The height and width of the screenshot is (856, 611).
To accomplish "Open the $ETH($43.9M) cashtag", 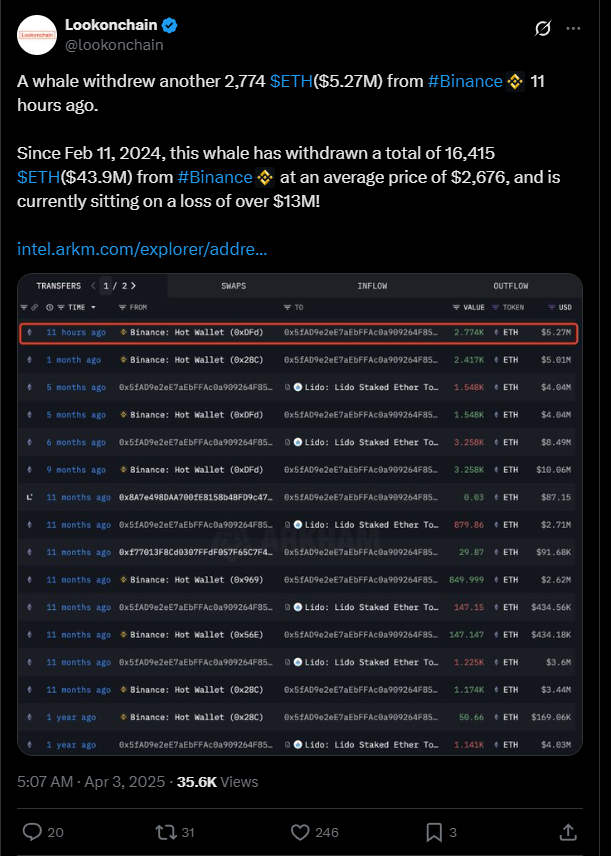I will tap(38, 177).
